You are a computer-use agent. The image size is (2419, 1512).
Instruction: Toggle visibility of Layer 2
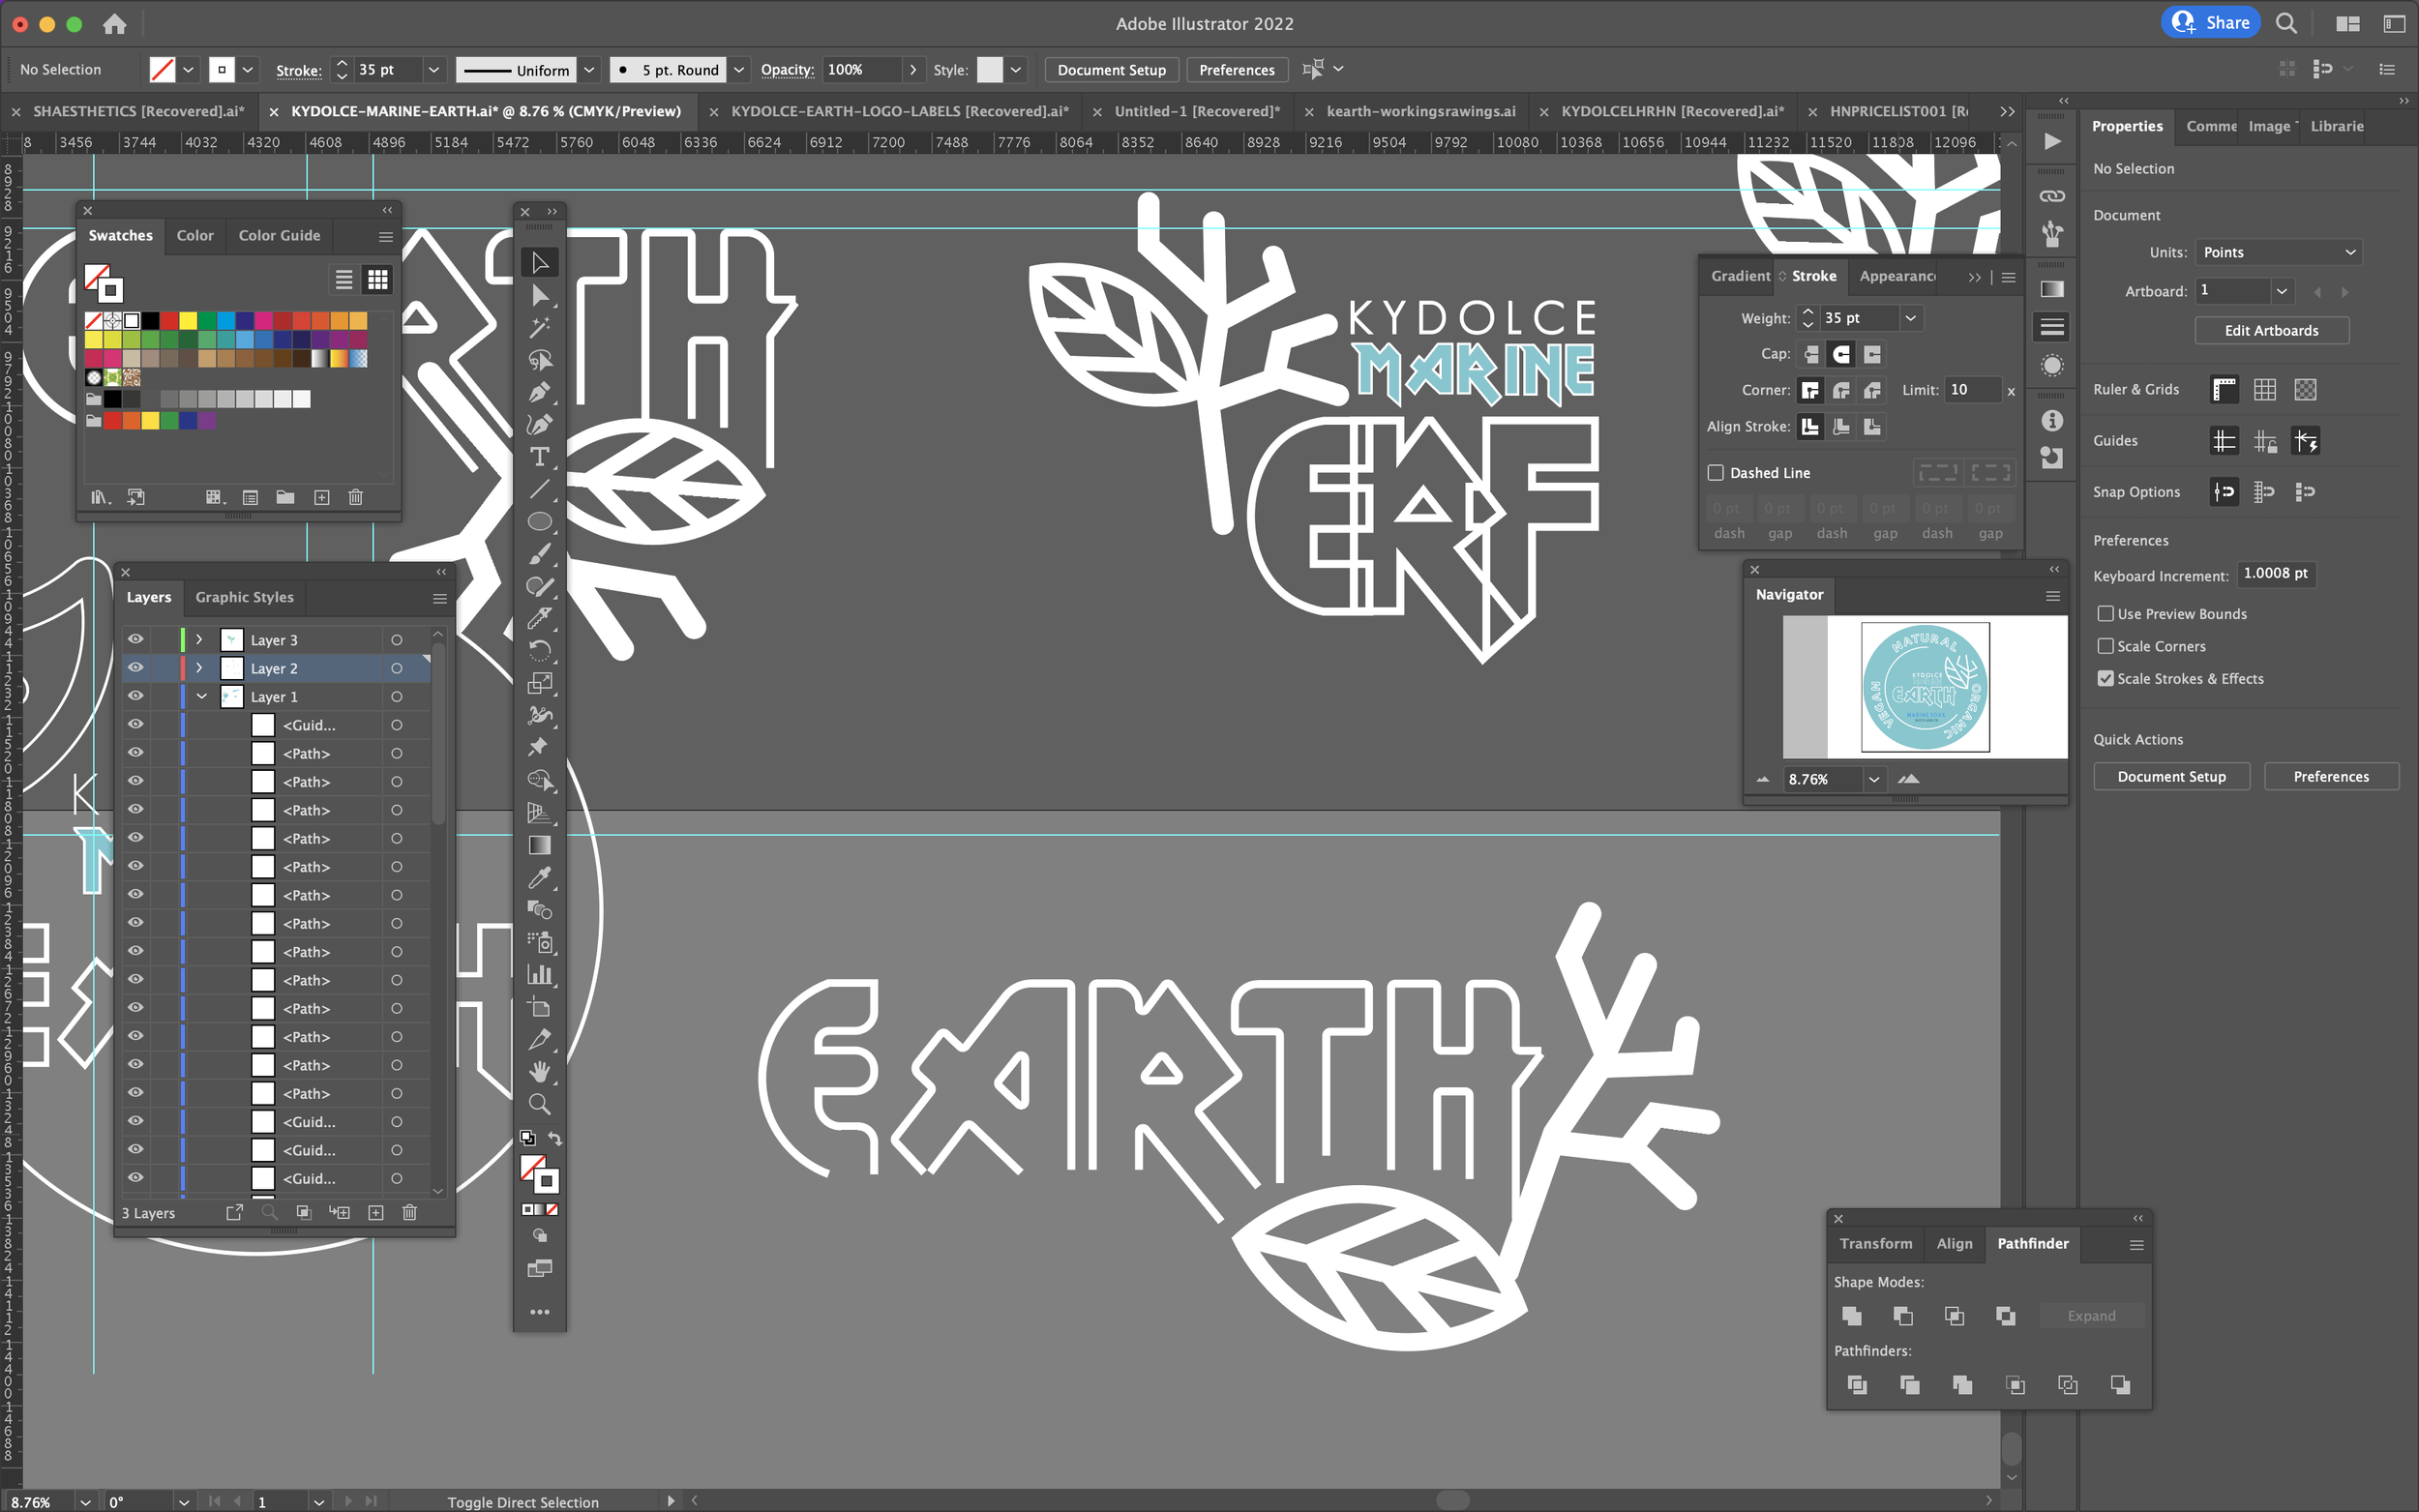pyautogui.click(x=135, y=667)
